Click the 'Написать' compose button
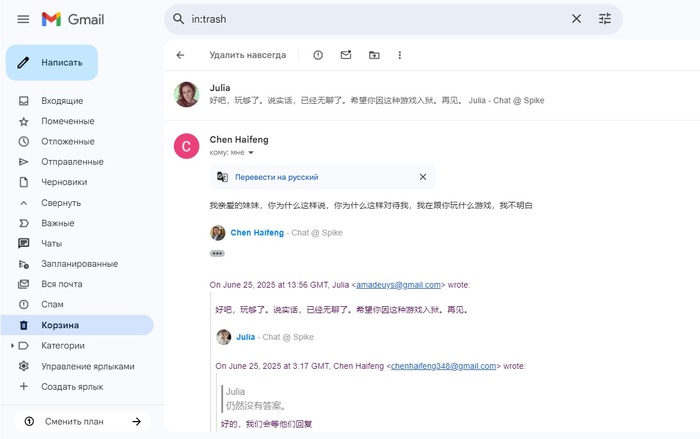Viewport: 700px width, 439px height. tap(52, 62)
